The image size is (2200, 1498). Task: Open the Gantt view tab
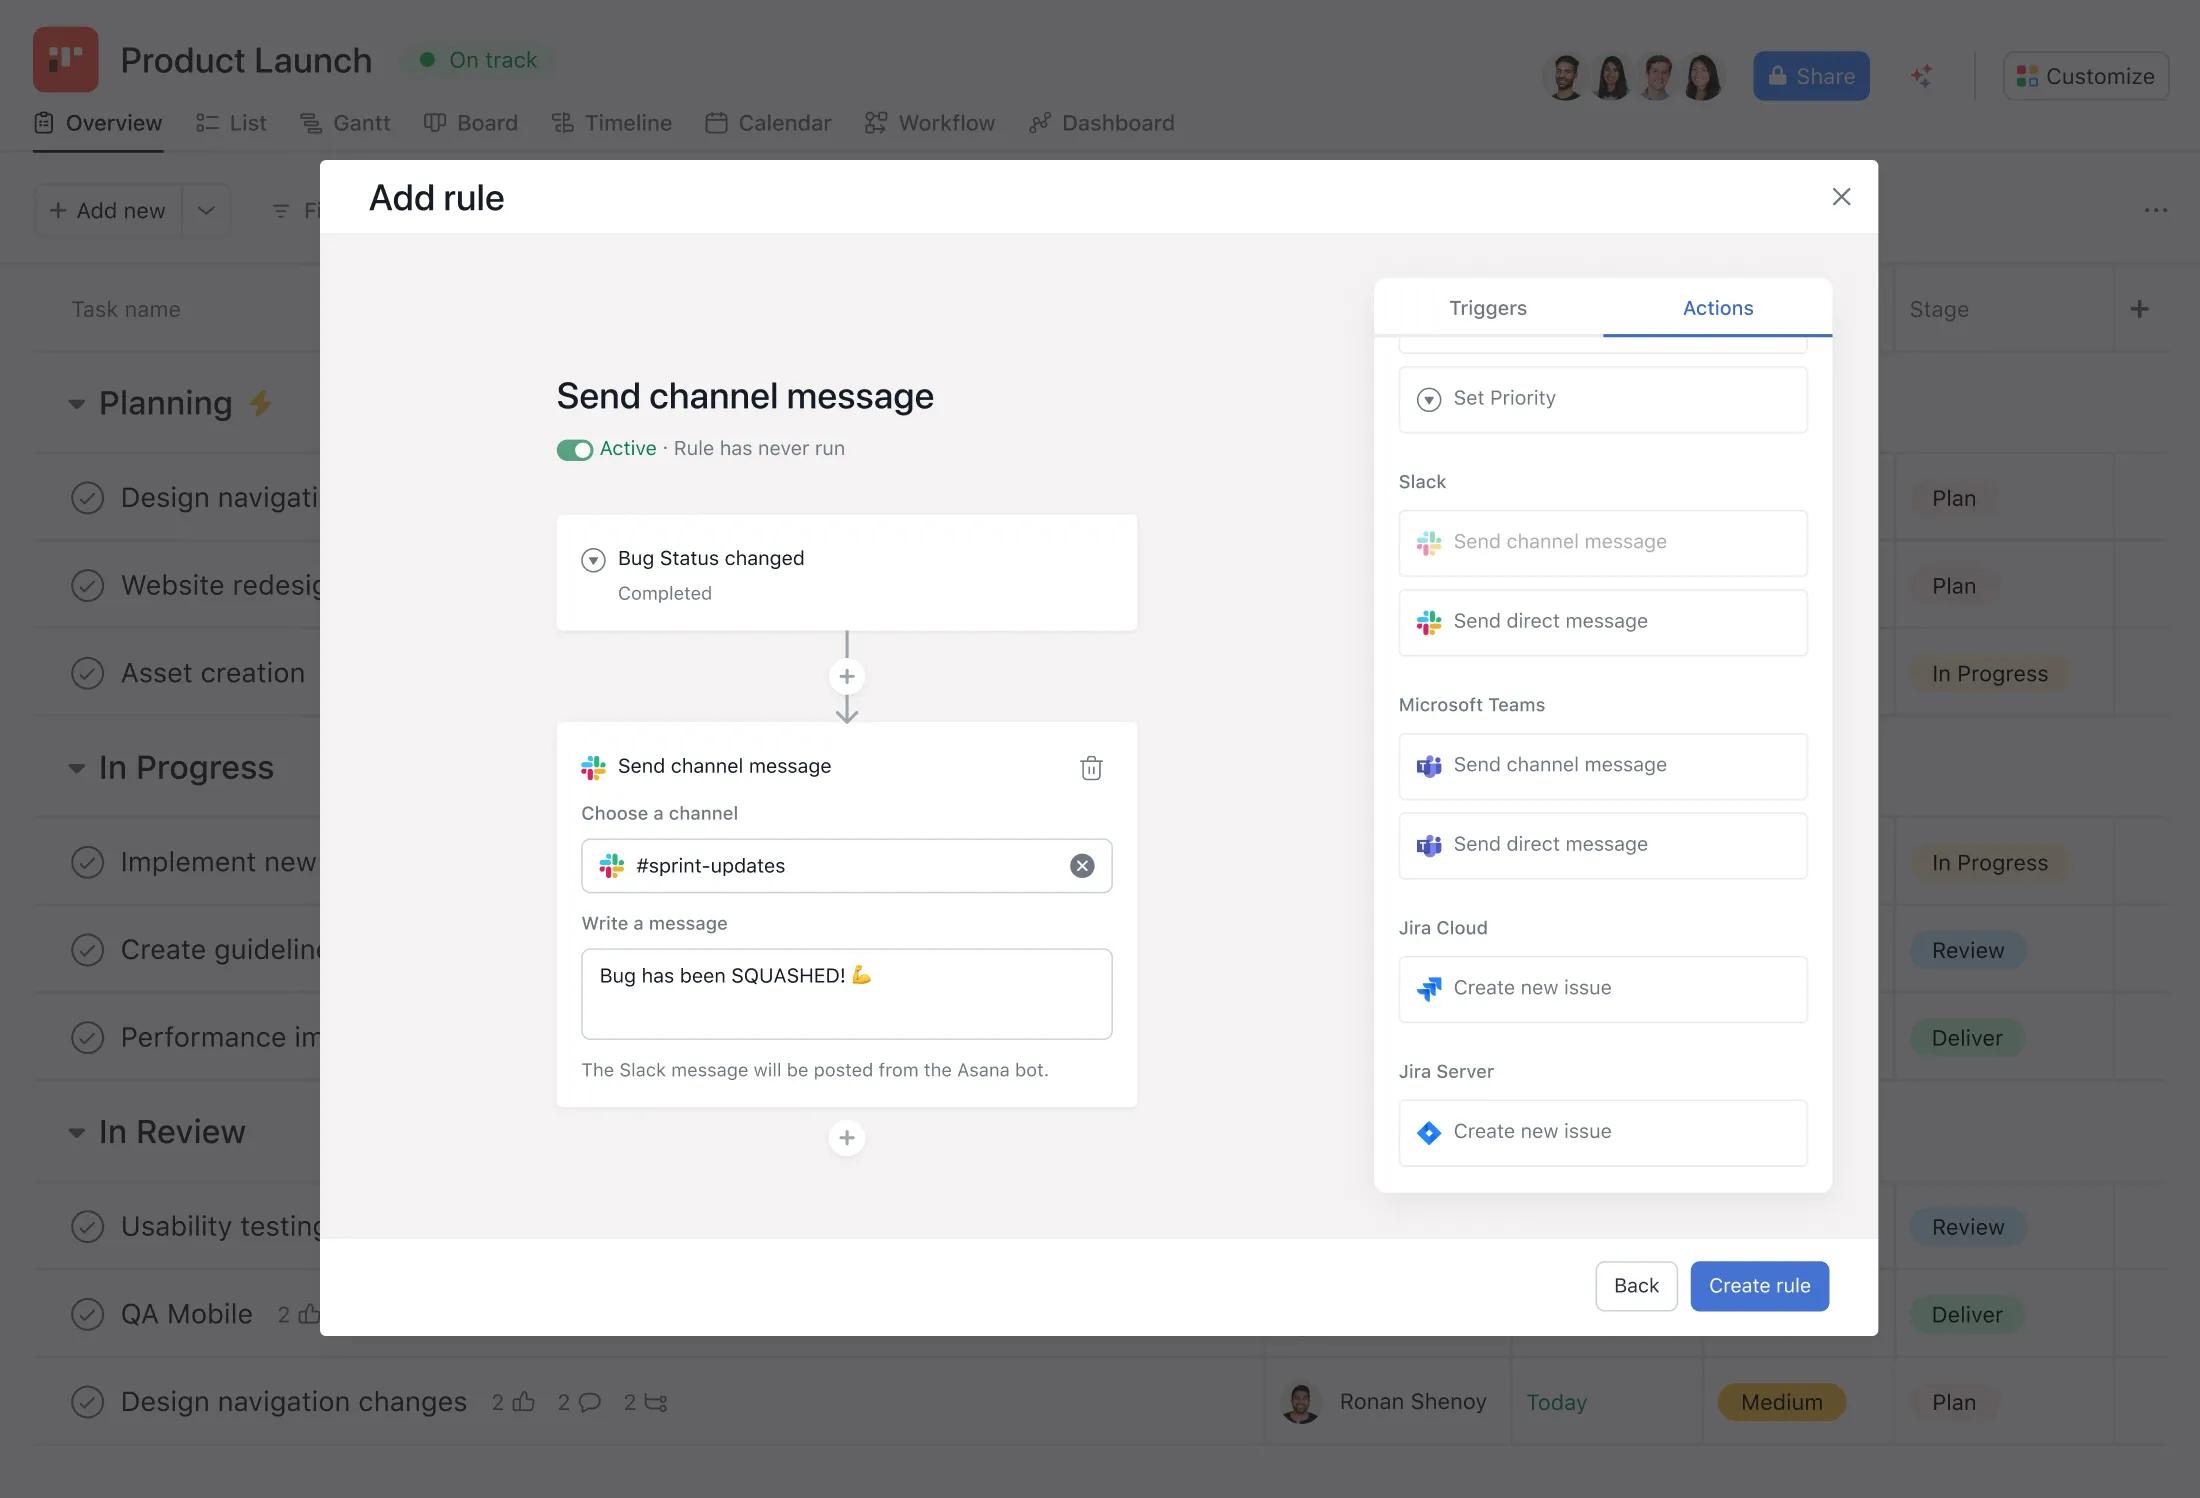[345, 123]
